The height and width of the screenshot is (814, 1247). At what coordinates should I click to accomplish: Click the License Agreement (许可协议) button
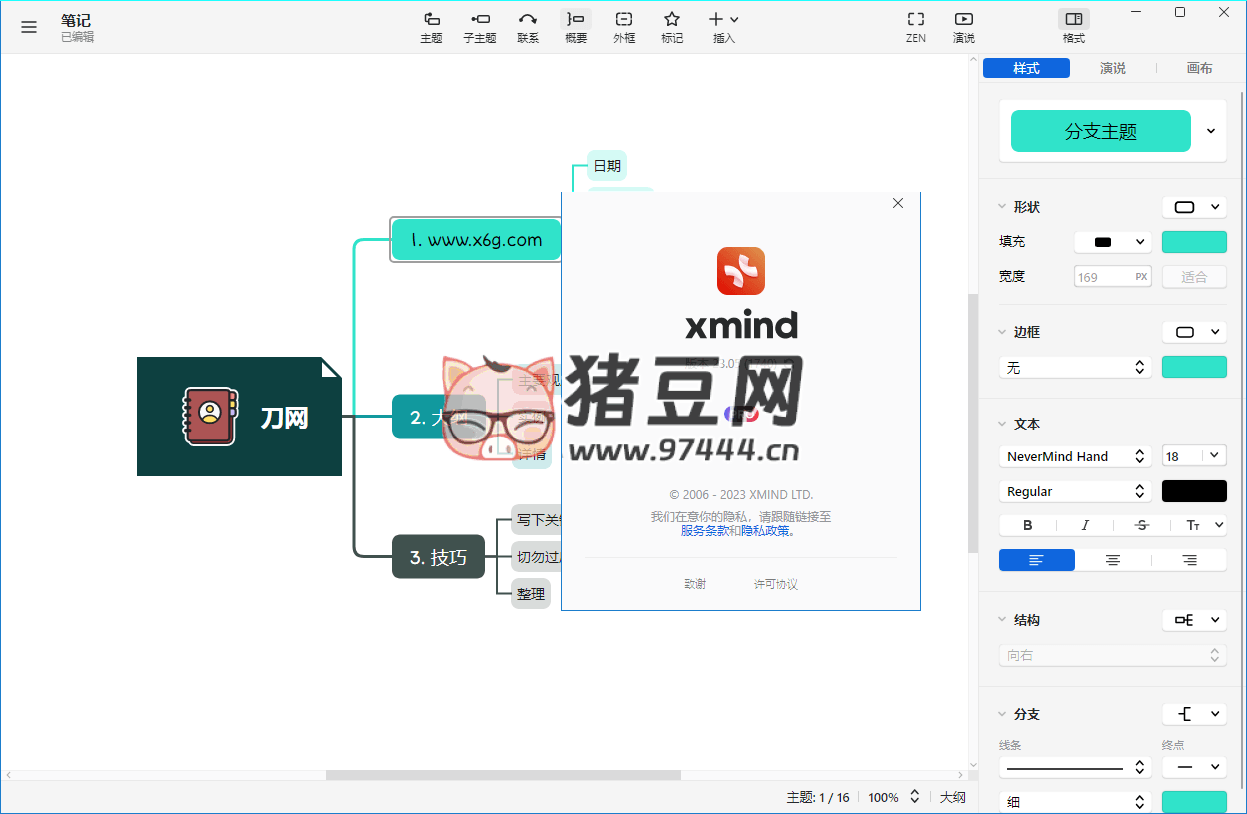pos(775,584)
